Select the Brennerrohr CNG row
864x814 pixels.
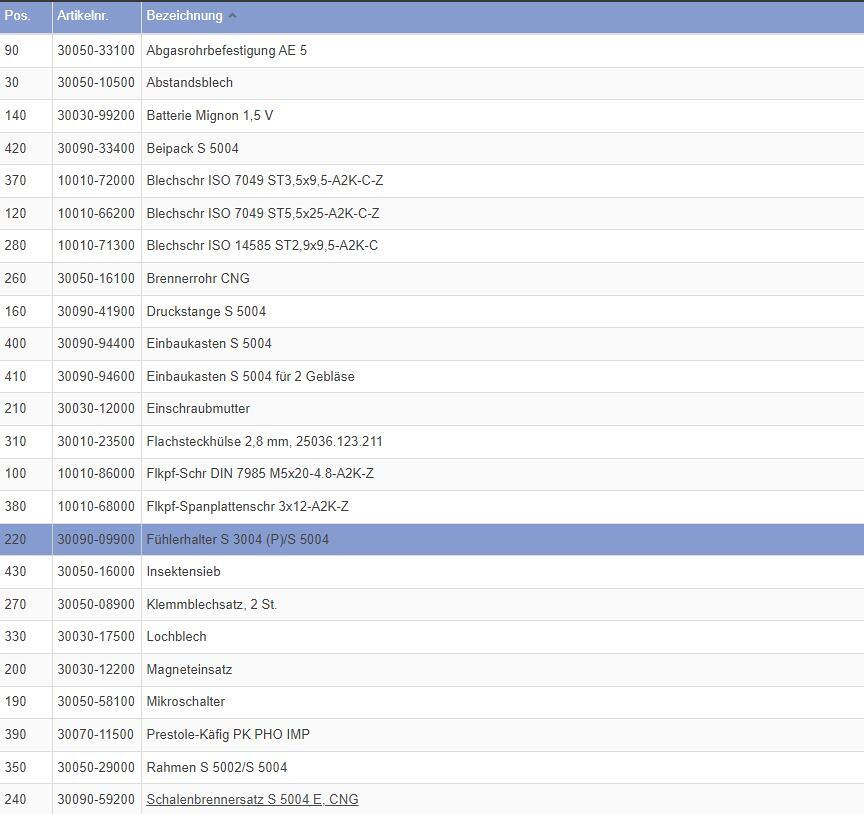click(198, 278)
